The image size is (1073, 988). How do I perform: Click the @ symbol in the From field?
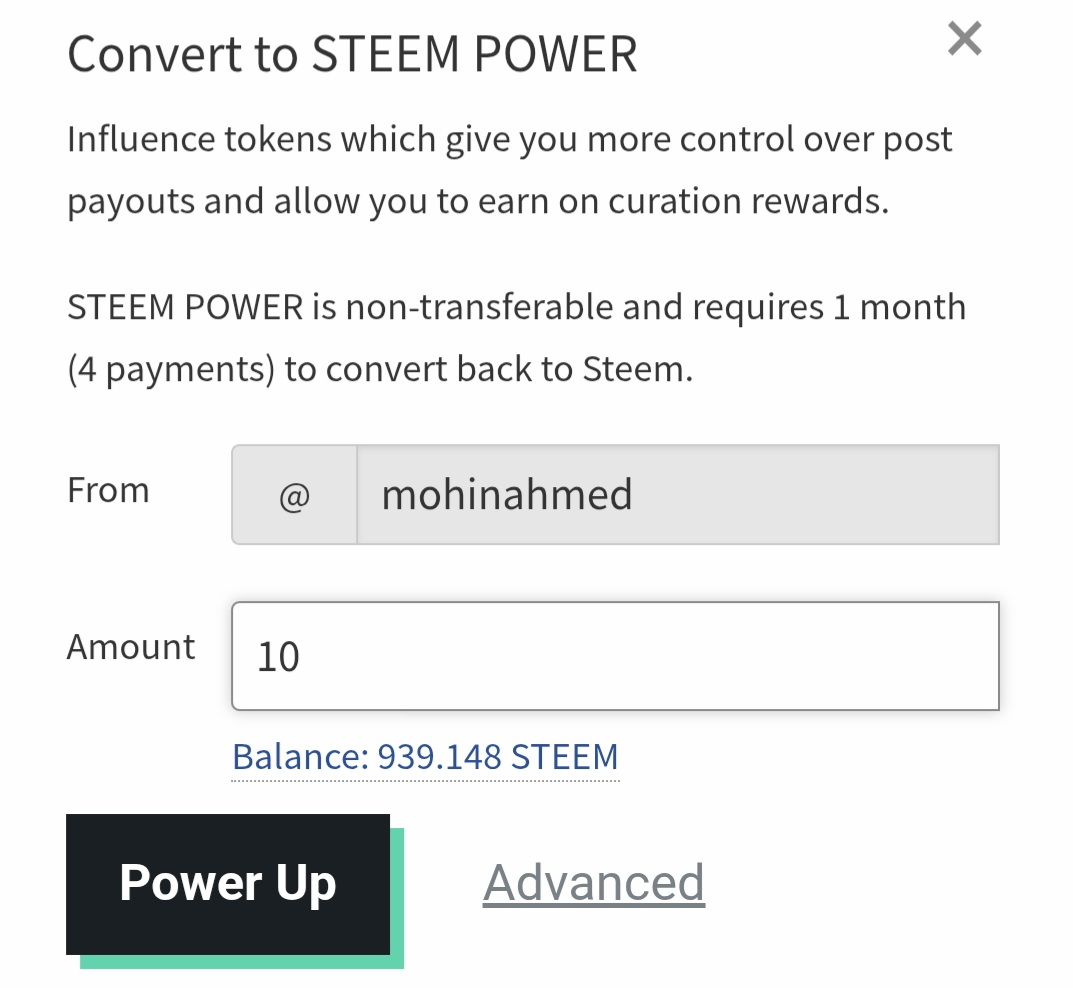(x=294, y=495)
